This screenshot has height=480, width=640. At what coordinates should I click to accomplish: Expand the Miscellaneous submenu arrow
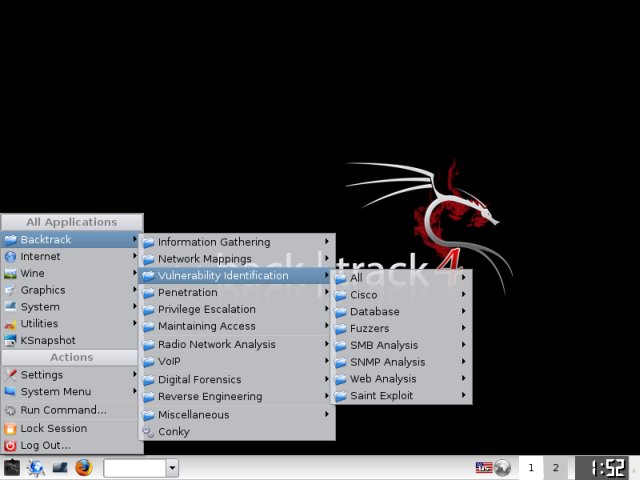(327, 414)
